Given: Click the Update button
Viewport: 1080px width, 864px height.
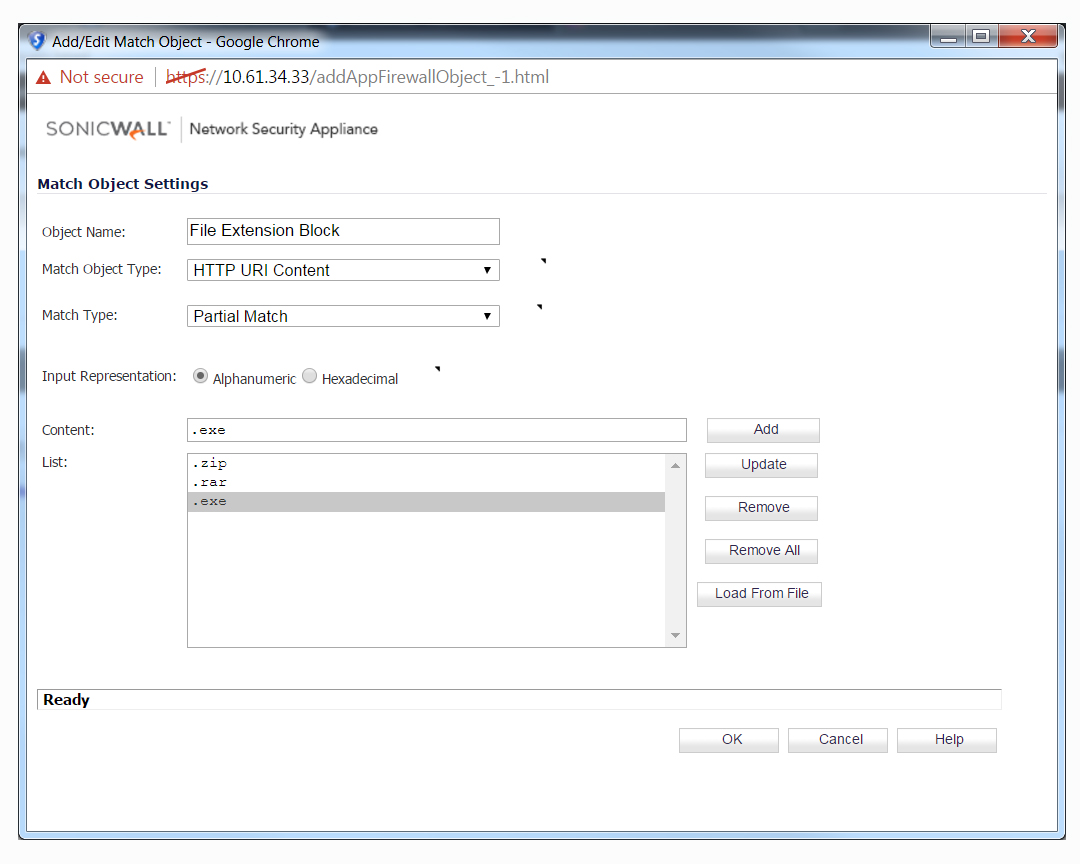Looking at the screenshot, I should [x=761, y=465].
